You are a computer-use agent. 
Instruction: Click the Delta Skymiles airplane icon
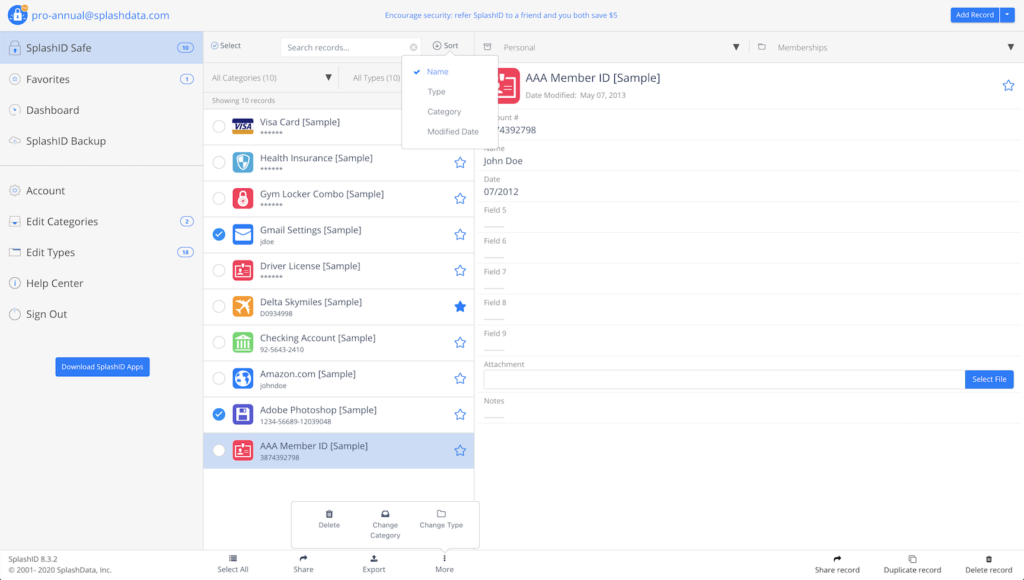coord(242,306)
